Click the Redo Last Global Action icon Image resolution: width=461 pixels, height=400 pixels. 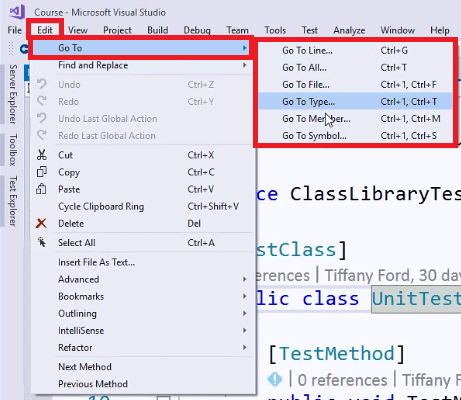42,135
